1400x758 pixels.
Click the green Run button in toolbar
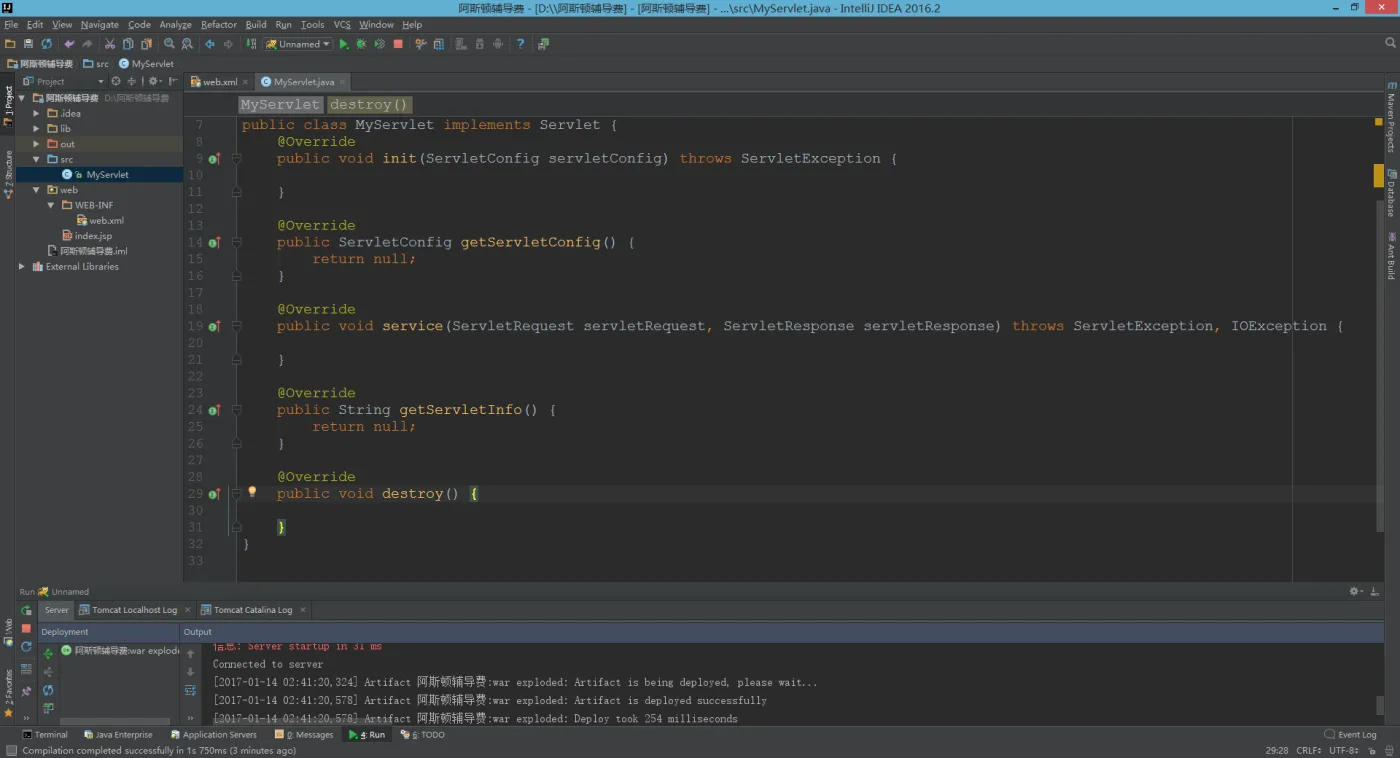pos(344,44)
